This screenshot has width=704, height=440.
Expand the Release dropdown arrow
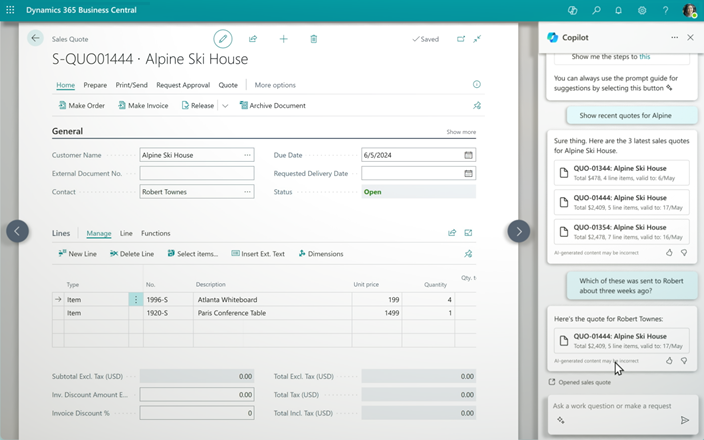(225, 106)
